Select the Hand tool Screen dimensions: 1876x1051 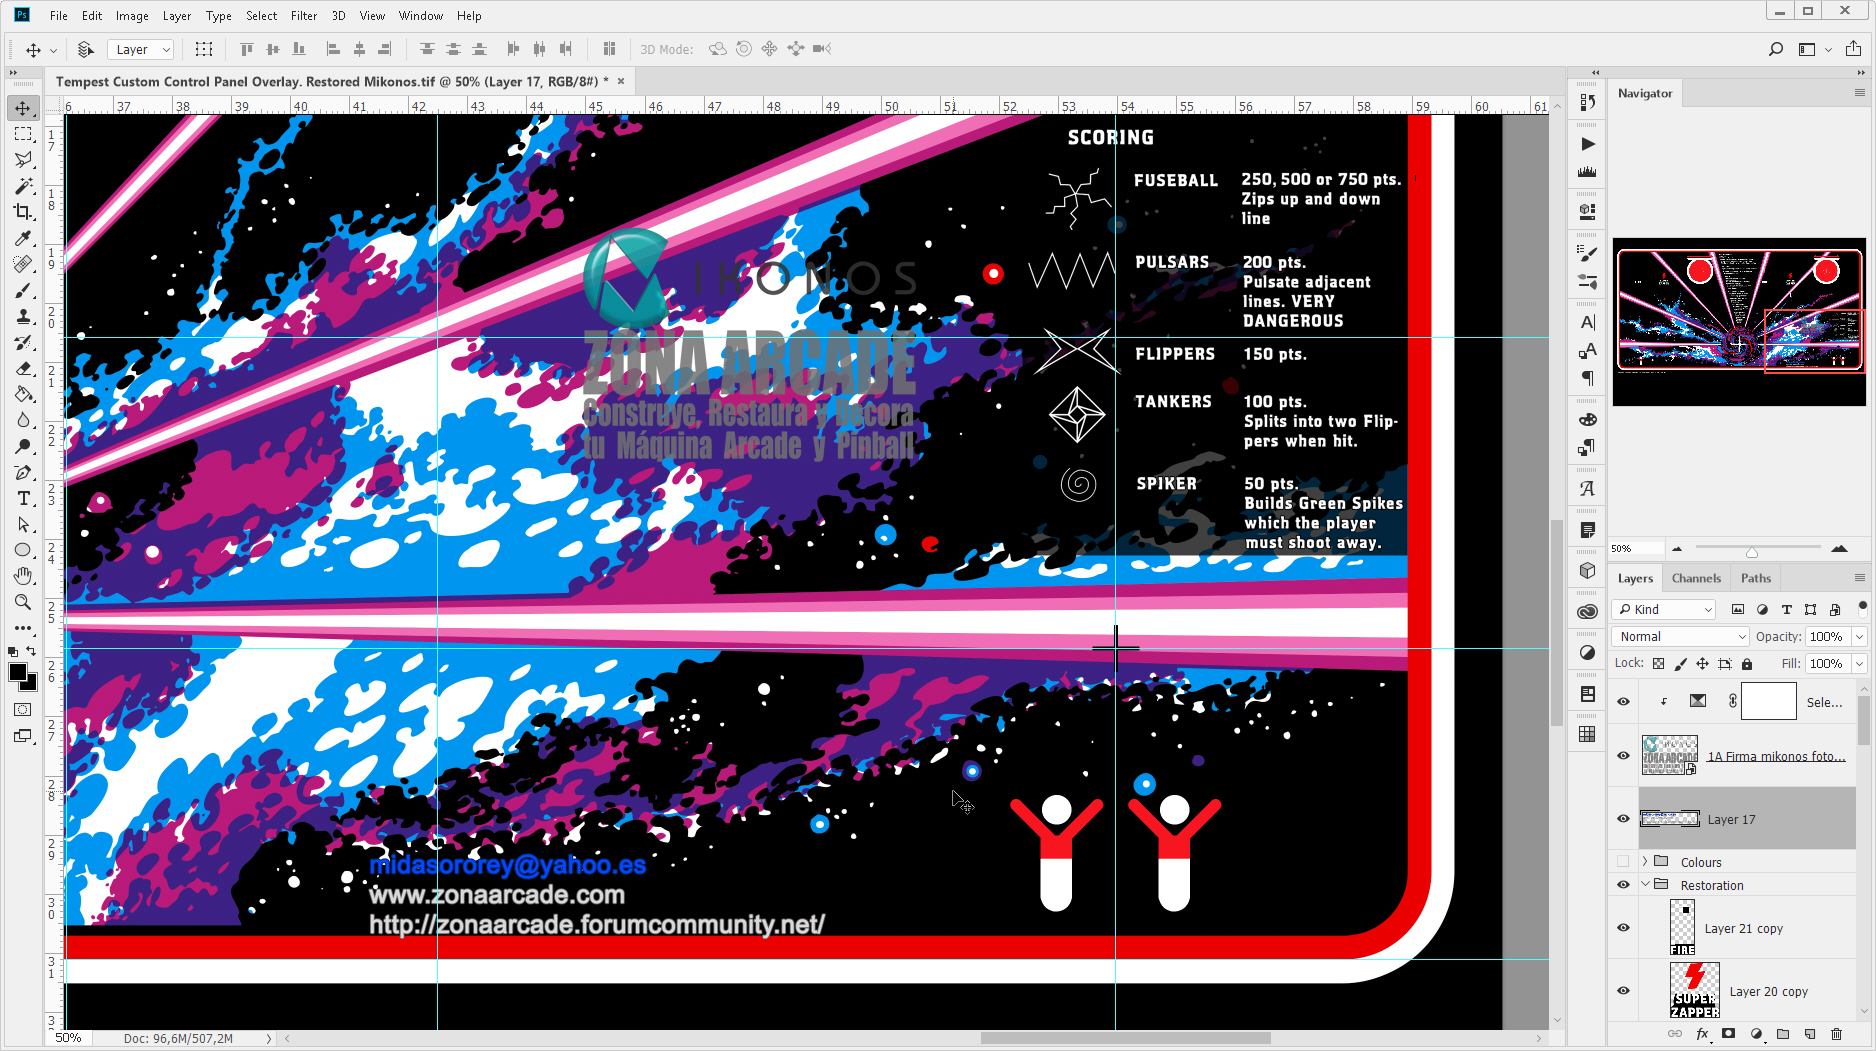tap(23, 576)
